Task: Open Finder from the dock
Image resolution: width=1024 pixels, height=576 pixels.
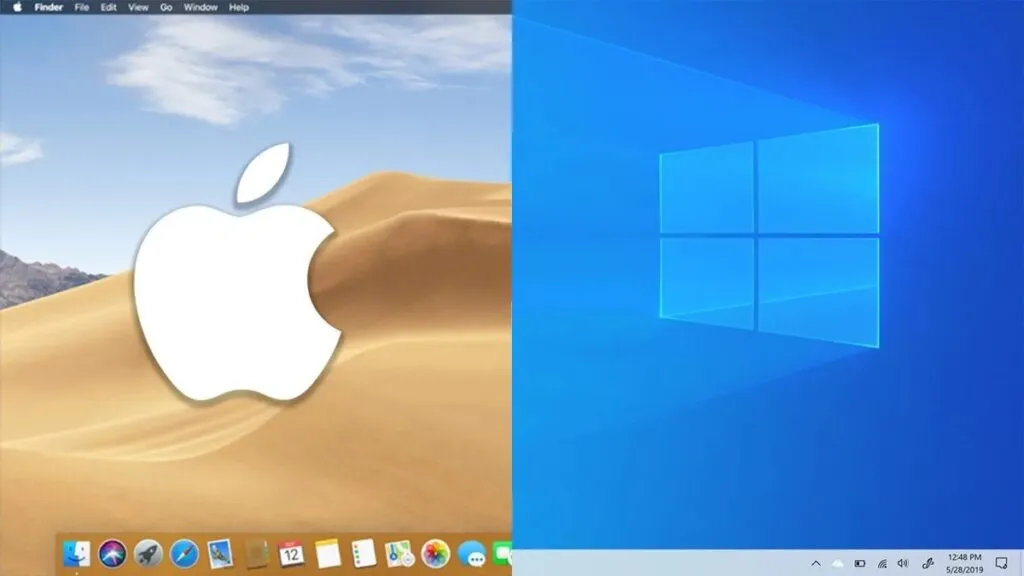Action: coord(77,552)
